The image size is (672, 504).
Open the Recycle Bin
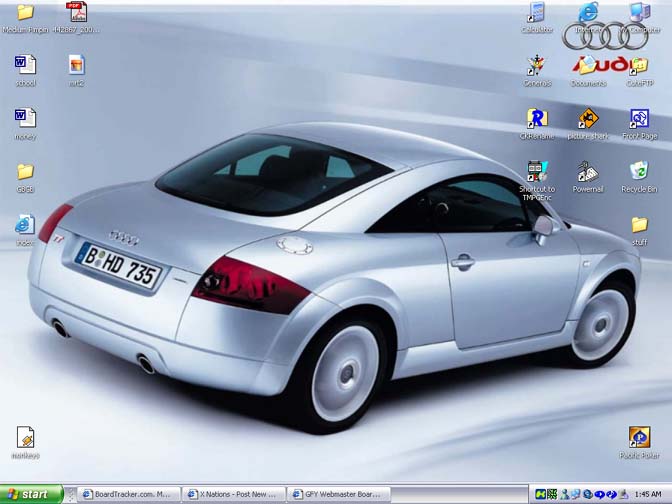(x=639, y=171)
